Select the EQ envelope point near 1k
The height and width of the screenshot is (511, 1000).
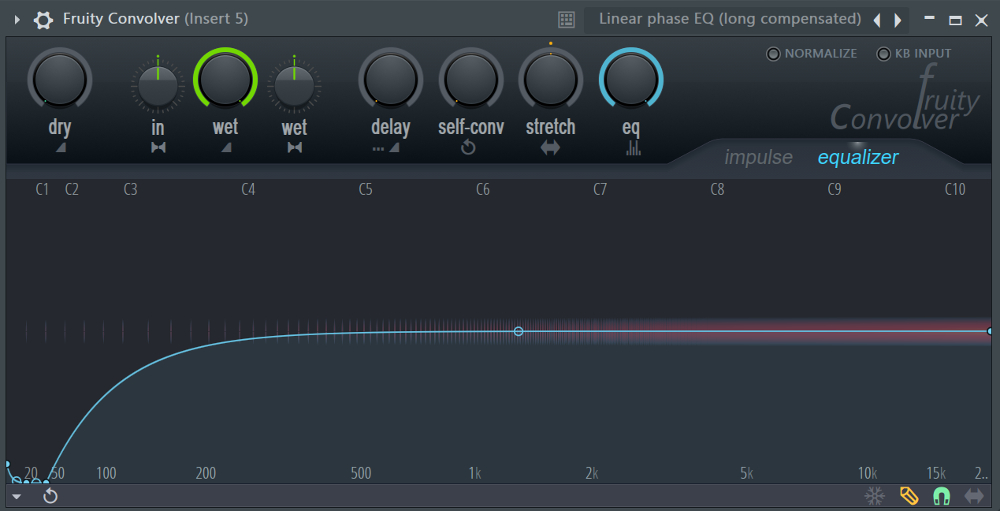point(518,331)
